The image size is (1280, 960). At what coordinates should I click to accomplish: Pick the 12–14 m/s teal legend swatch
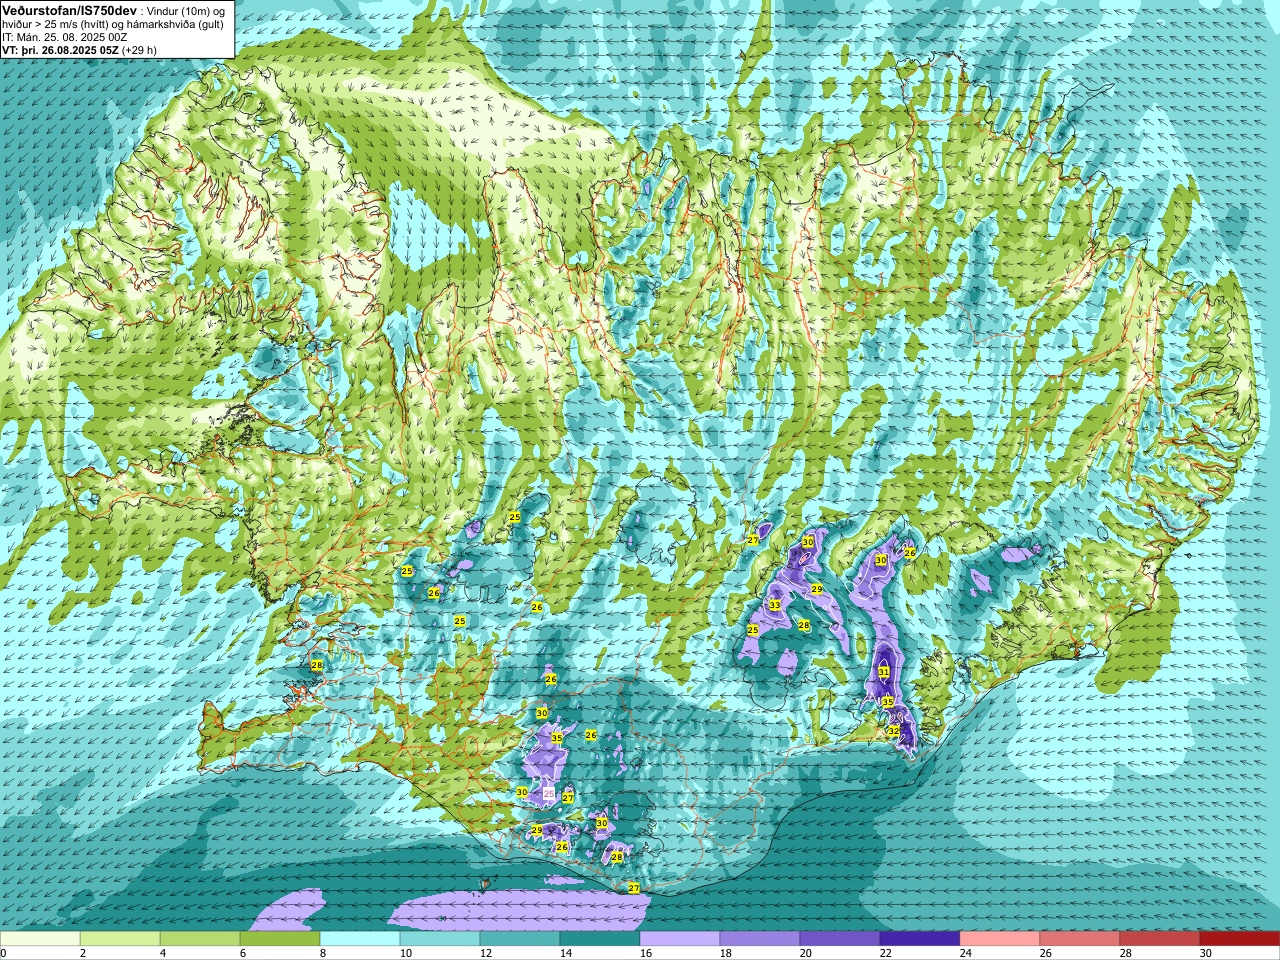pos(520,939)
